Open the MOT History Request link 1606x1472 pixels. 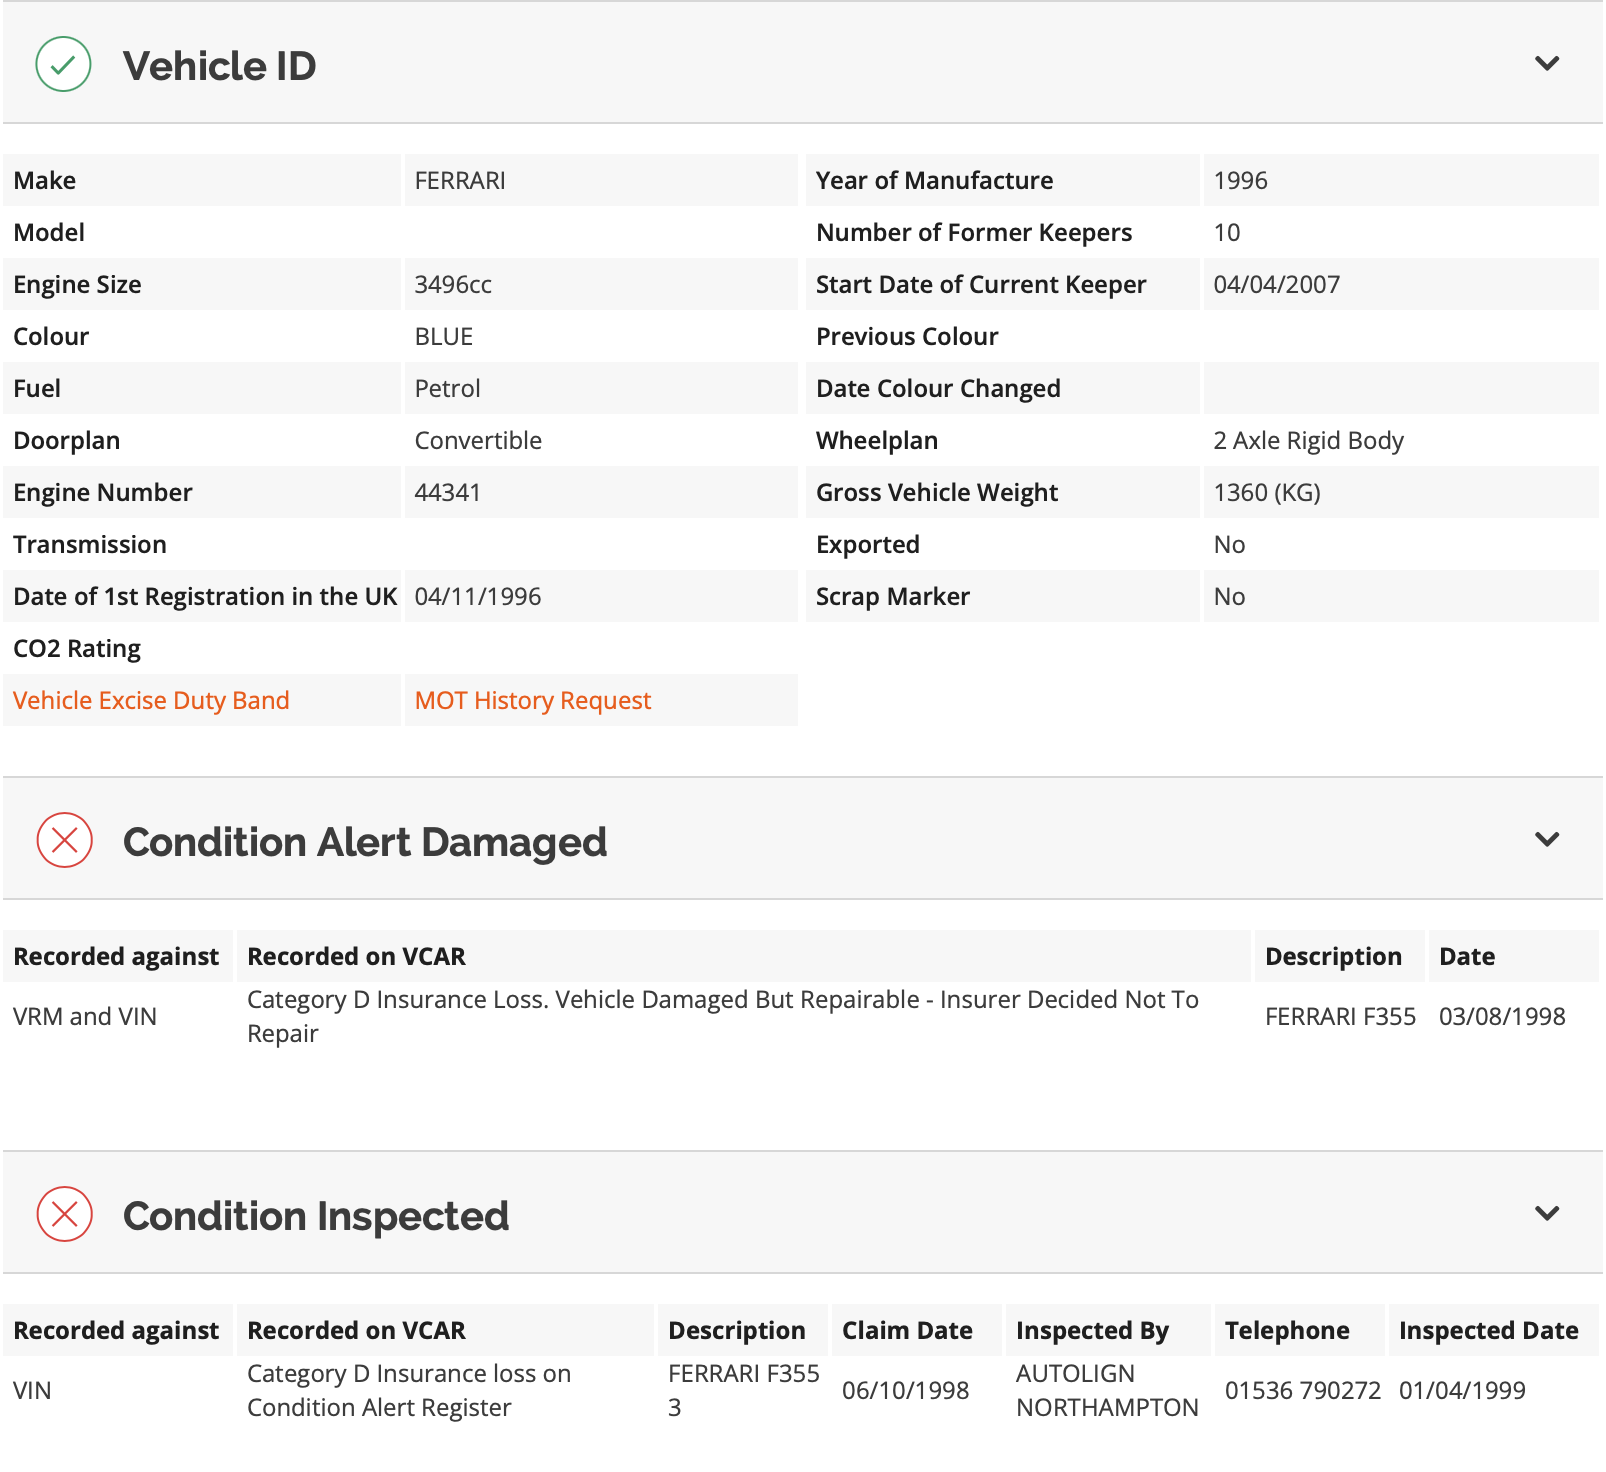[x=533, y=701]
